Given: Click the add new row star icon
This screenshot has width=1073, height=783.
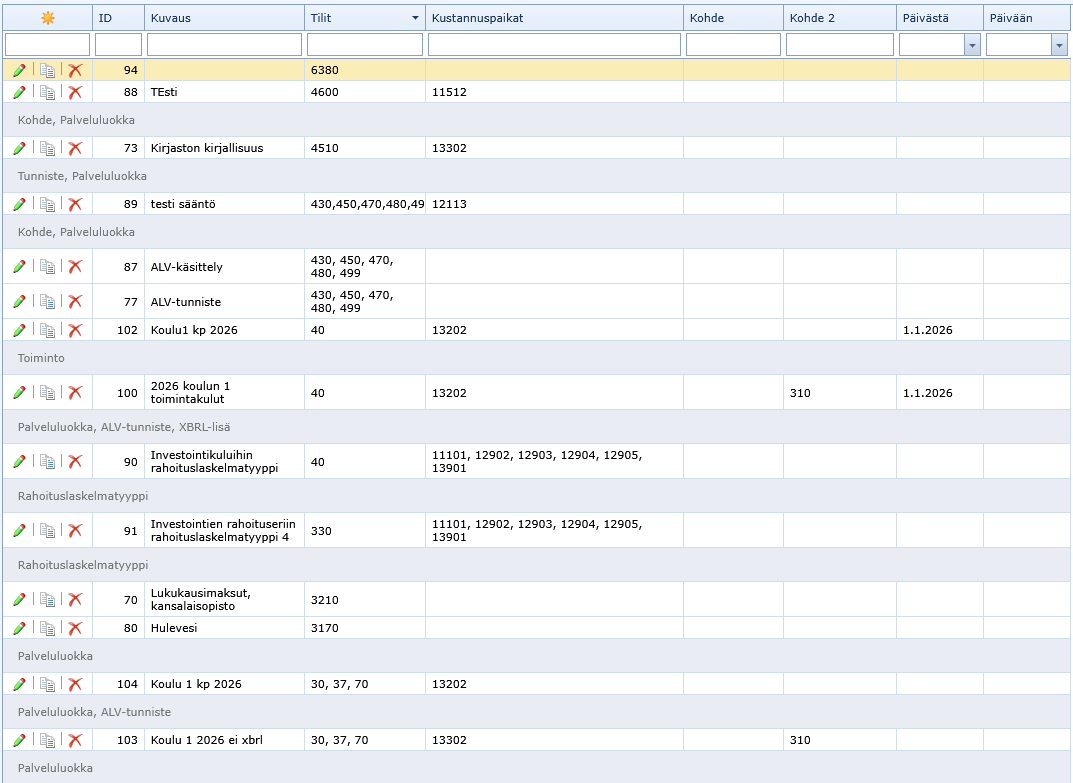Looking at the screenshot, I should [47, 18].
